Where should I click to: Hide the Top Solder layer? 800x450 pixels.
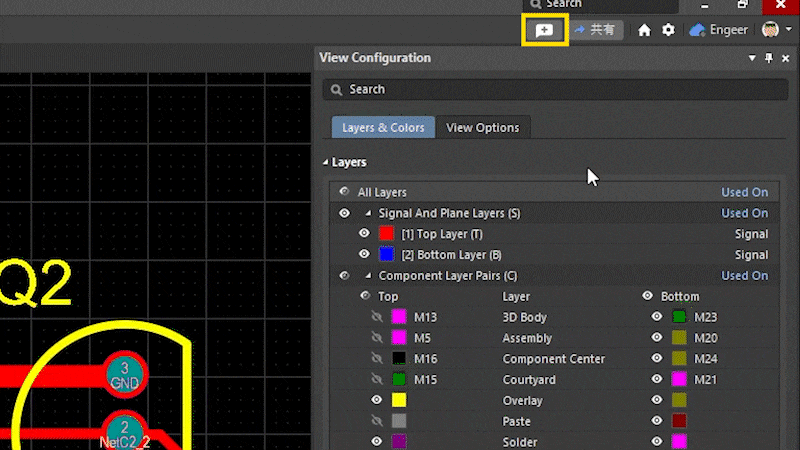coord(377,441)
